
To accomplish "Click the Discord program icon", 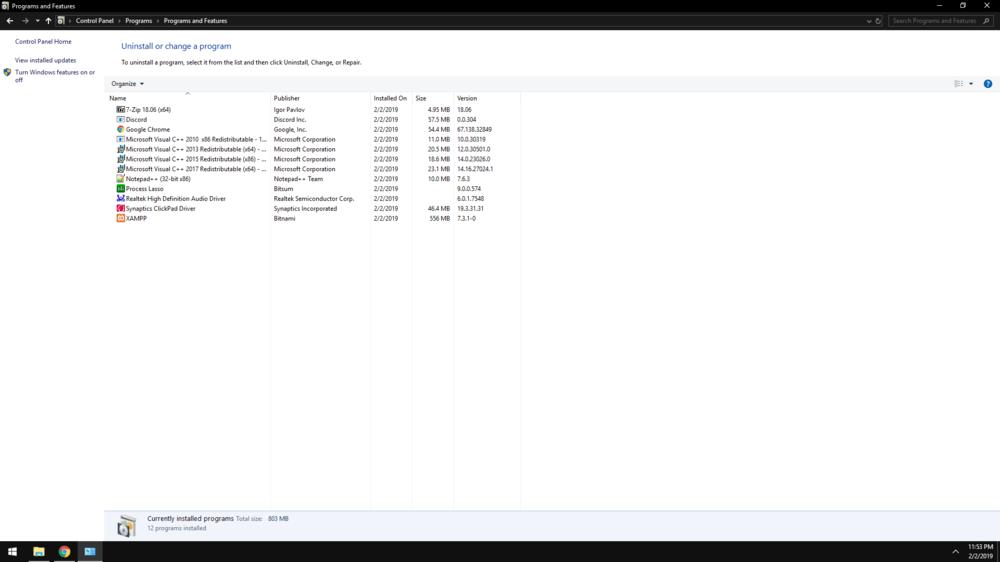I will tap(121, 119).
